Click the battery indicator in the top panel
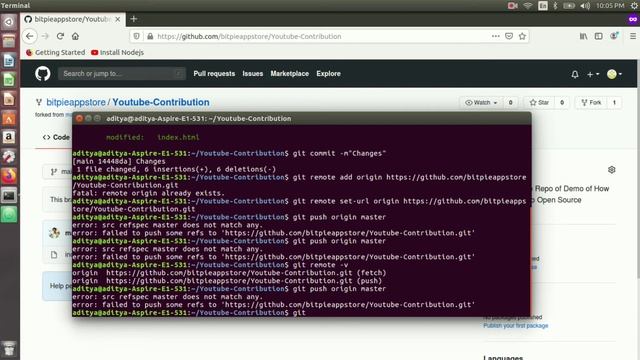The image size is (640, 360). click(x=569, y=6)
